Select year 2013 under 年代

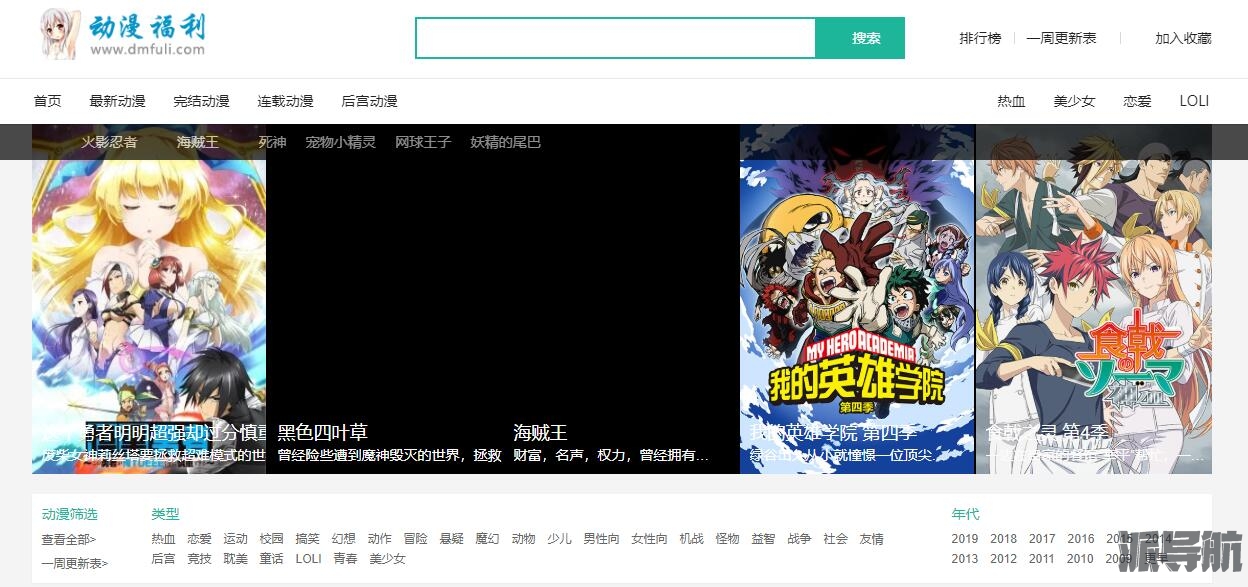(x=965, y=559)
